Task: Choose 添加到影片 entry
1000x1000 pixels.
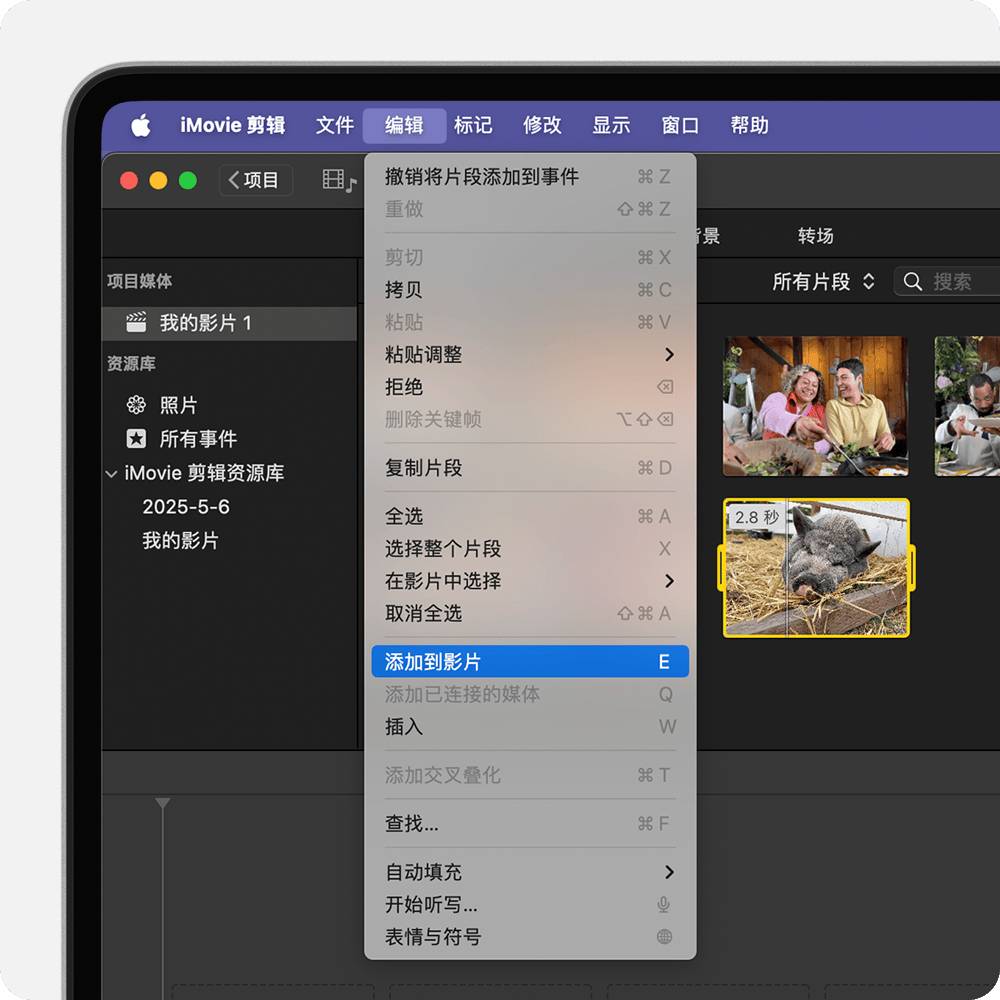Action: [x=529, y=661]
